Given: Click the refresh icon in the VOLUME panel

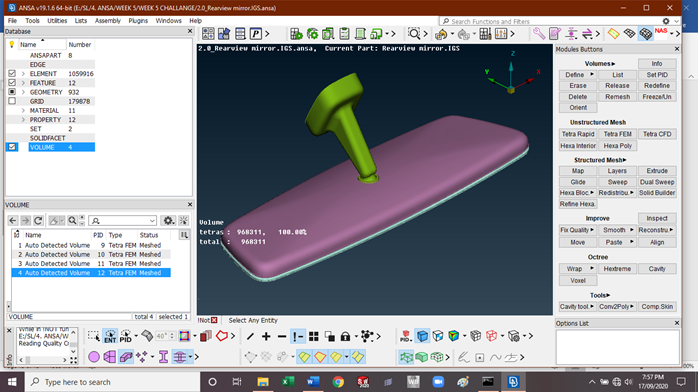Looking at the screenshot, I should [x=38, y=220].
